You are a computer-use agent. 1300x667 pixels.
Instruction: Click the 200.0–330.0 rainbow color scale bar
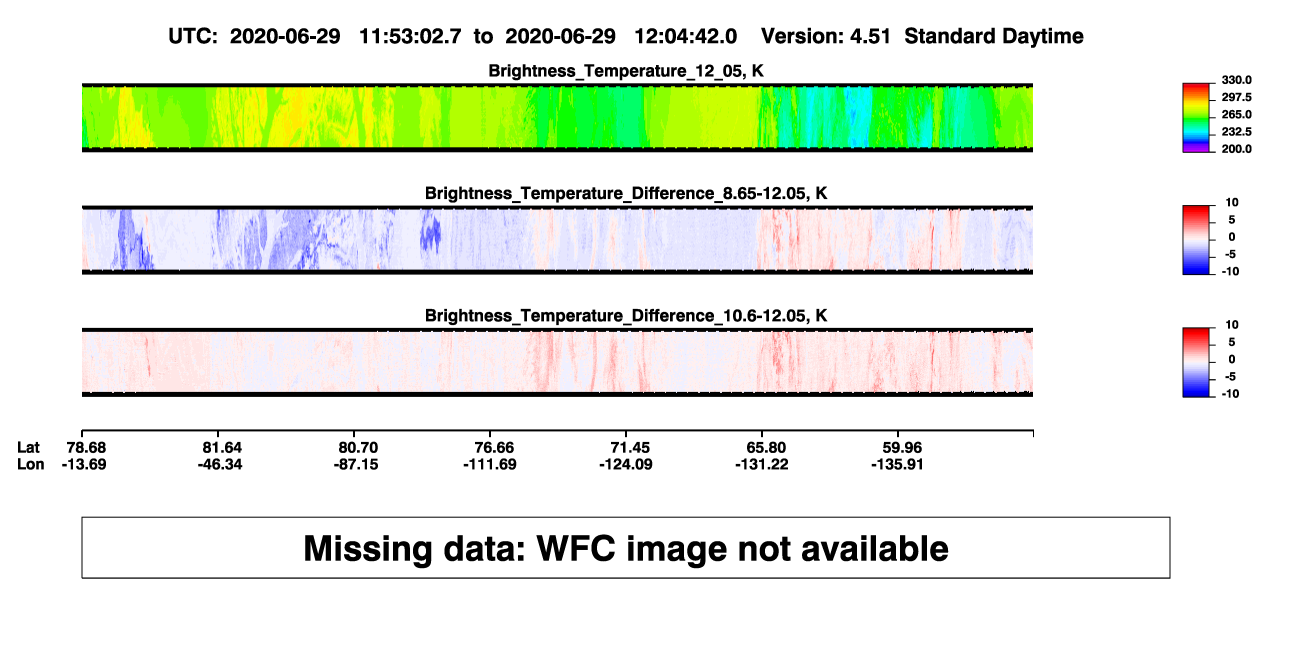tap(1197, 117)
